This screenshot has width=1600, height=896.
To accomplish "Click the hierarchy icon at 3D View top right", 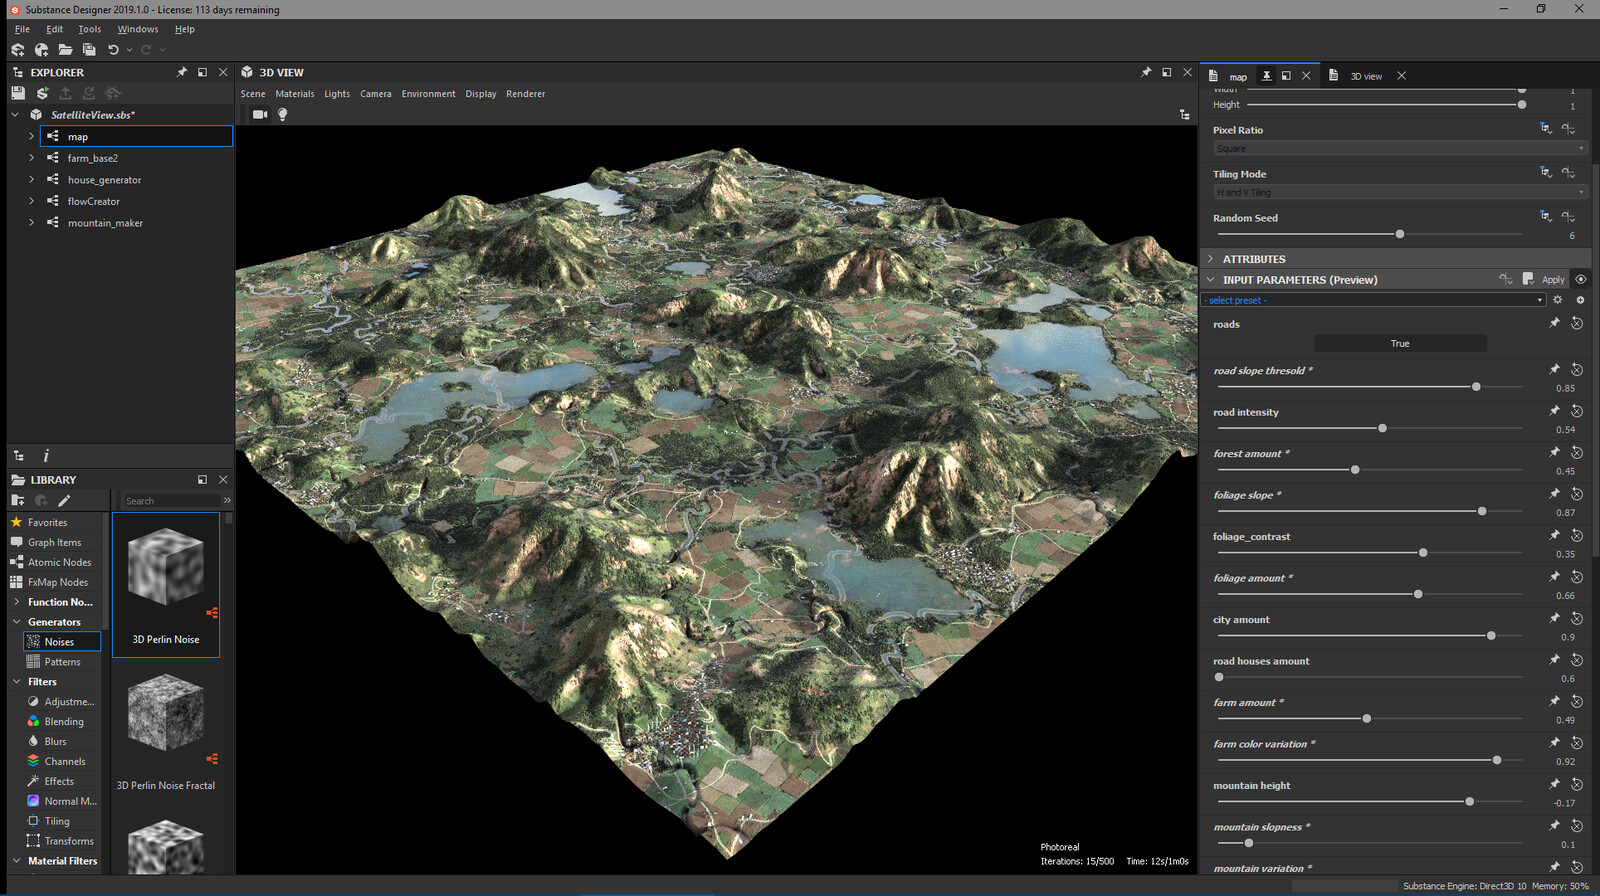I will tap(1185, 115).
